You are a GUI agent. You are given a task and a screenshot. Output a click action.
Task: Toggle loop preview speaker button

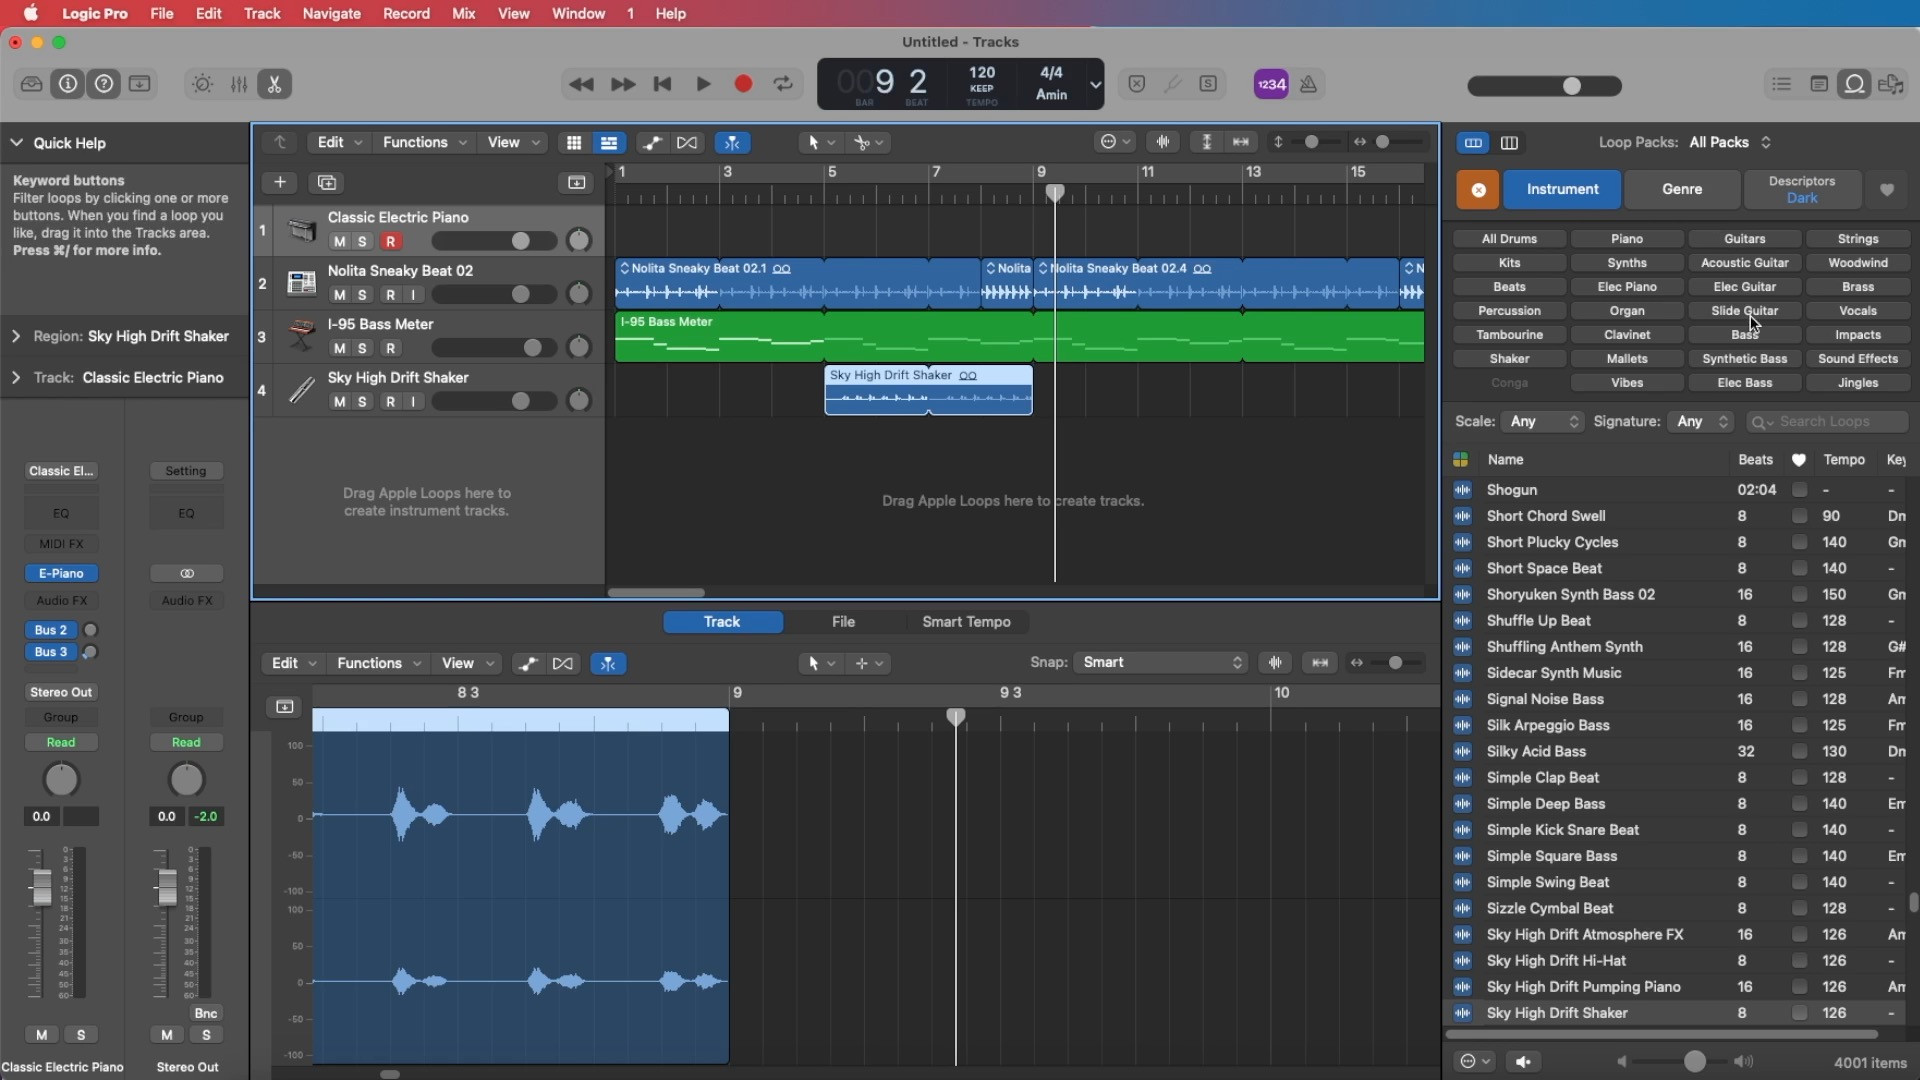pyautogui.click(x=1524, y=1062)
